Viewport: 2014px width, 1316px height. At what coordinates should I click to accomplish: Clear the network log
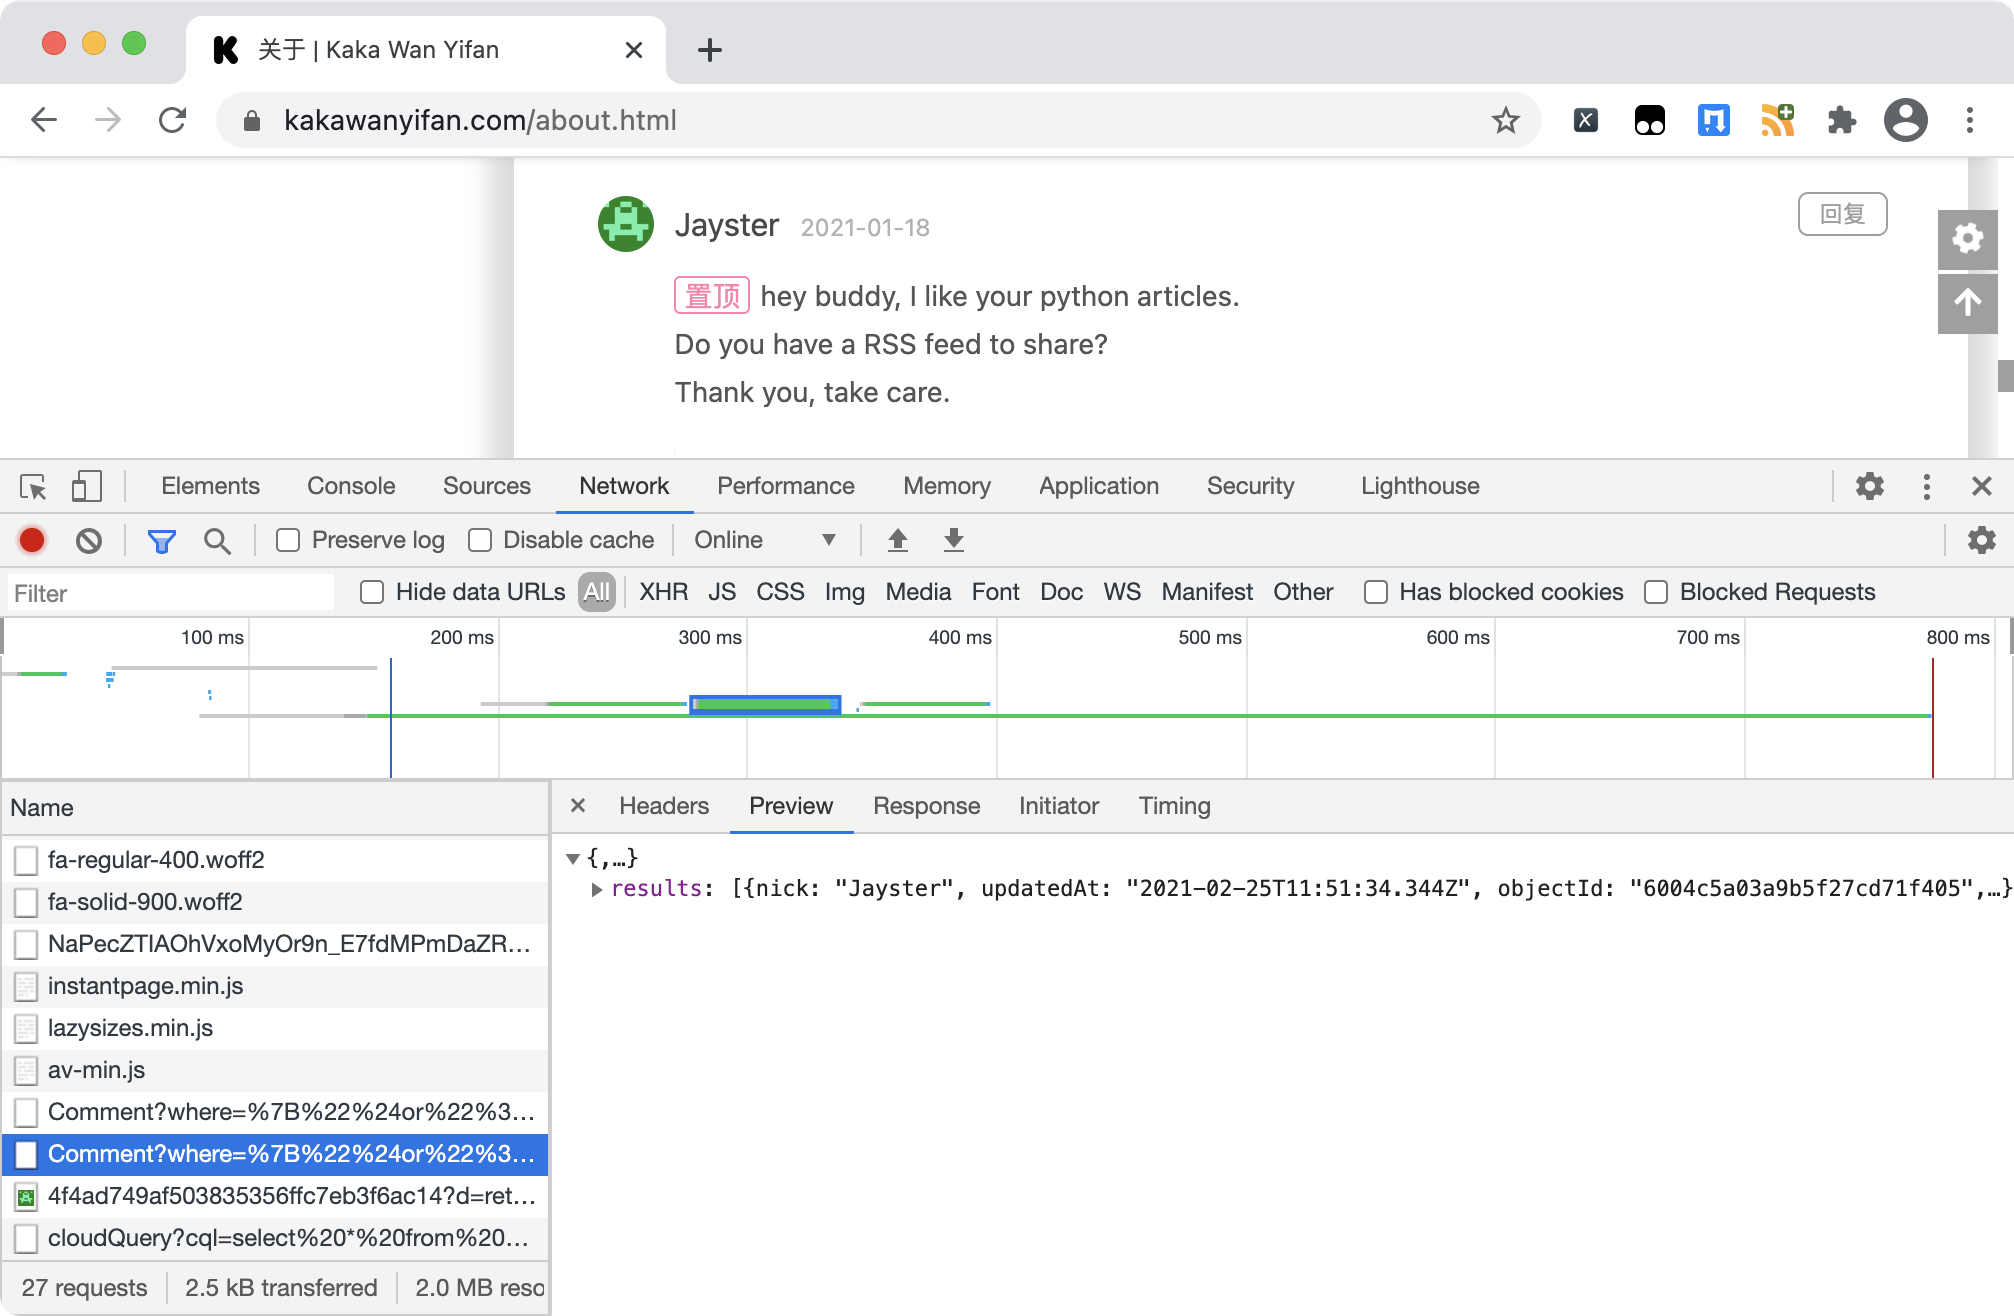pos(89,540)
